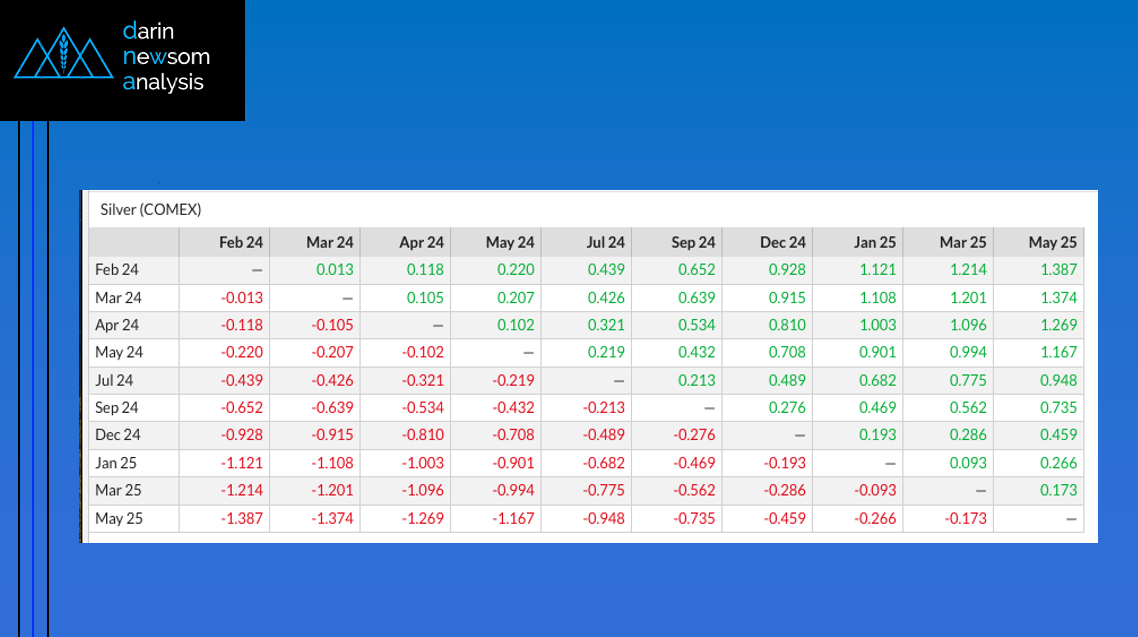Choose the Dec 24 column header
The image size is (1138, 637).
click(783, 242)
